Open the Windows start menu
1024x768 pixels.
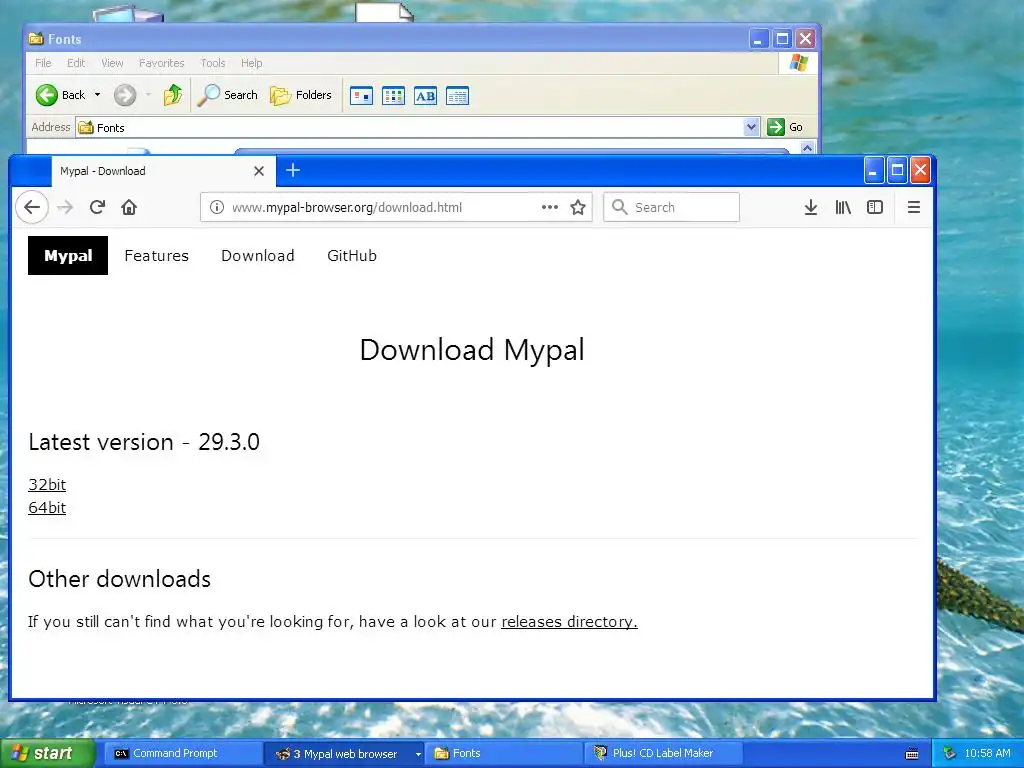pyautogui.click(x=47, y=753)
